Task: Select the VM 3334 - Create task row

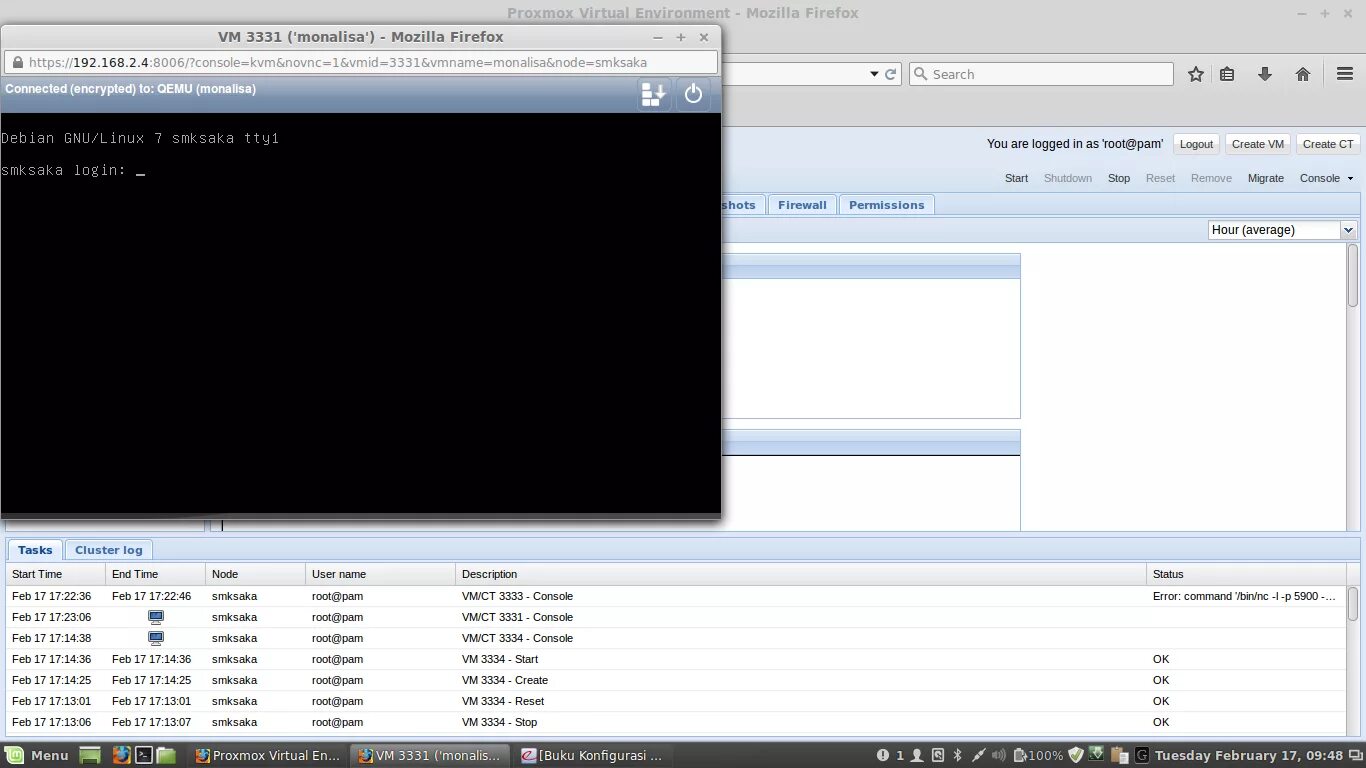Action: (676, 680)
